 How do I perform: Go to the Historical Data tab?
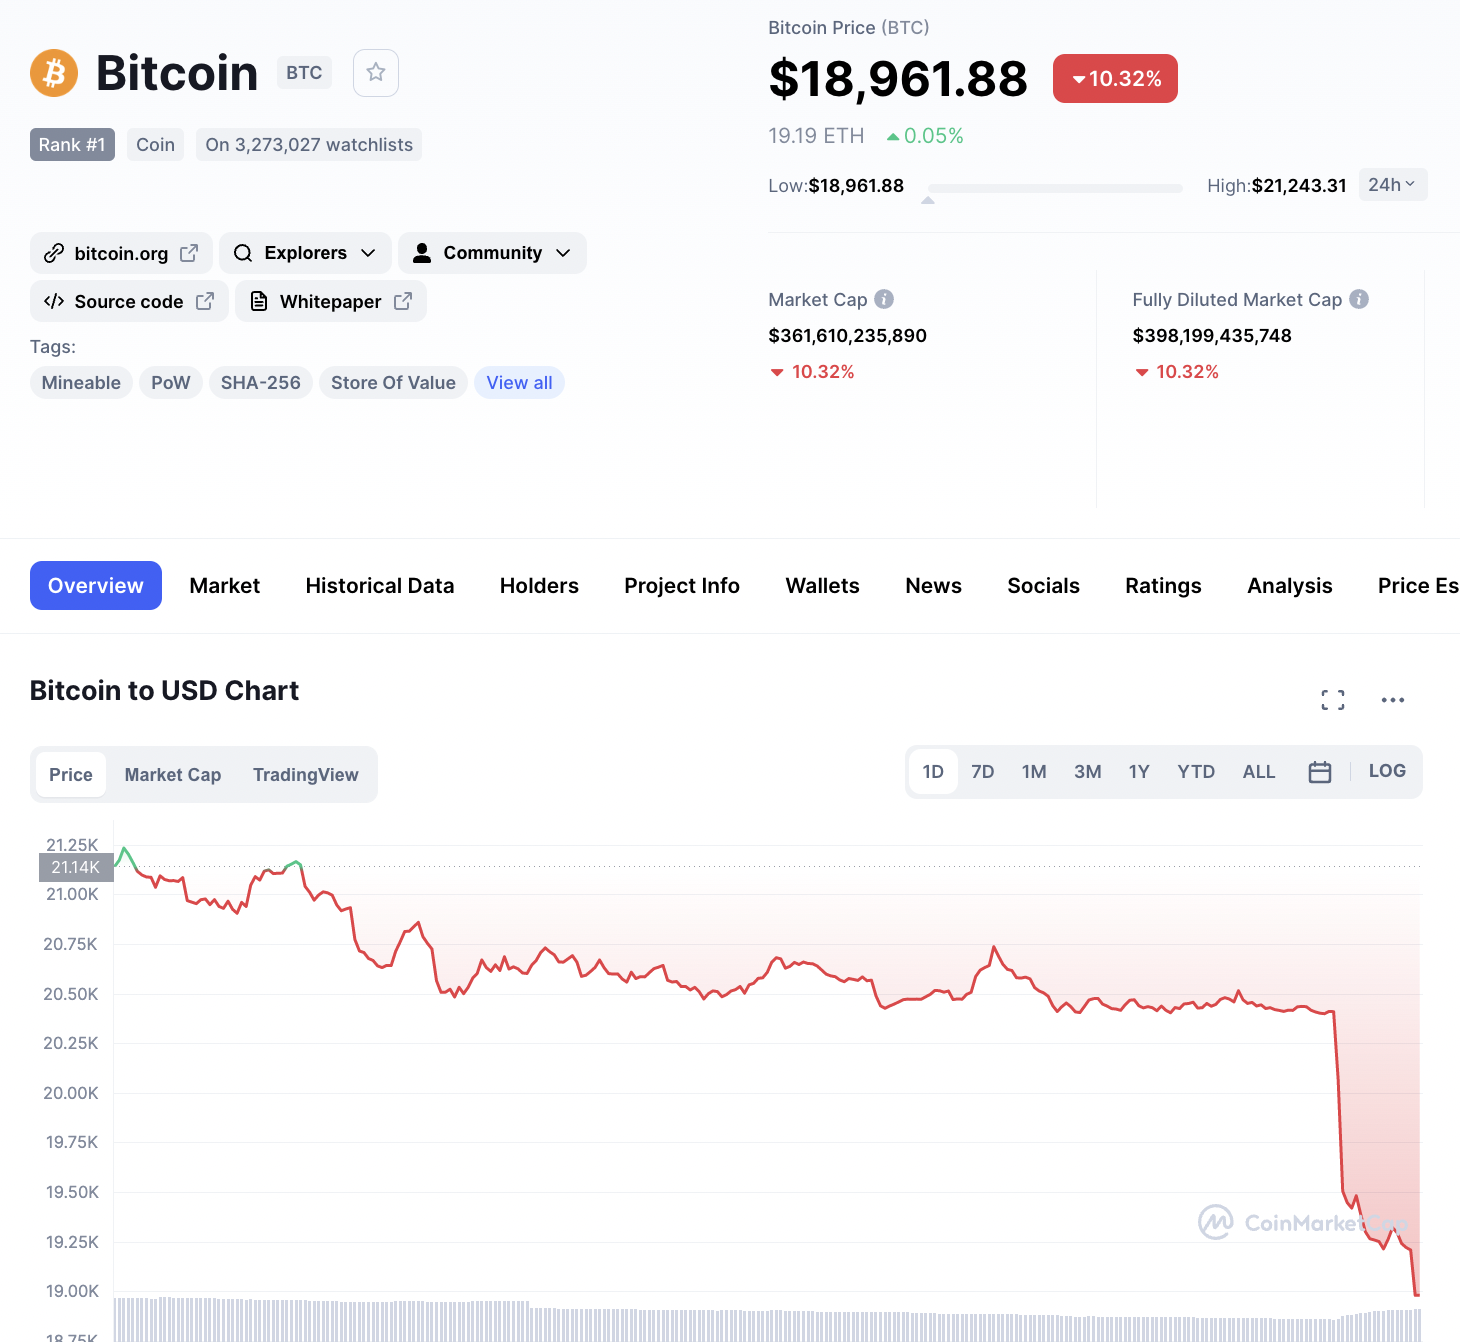(380, 586)
